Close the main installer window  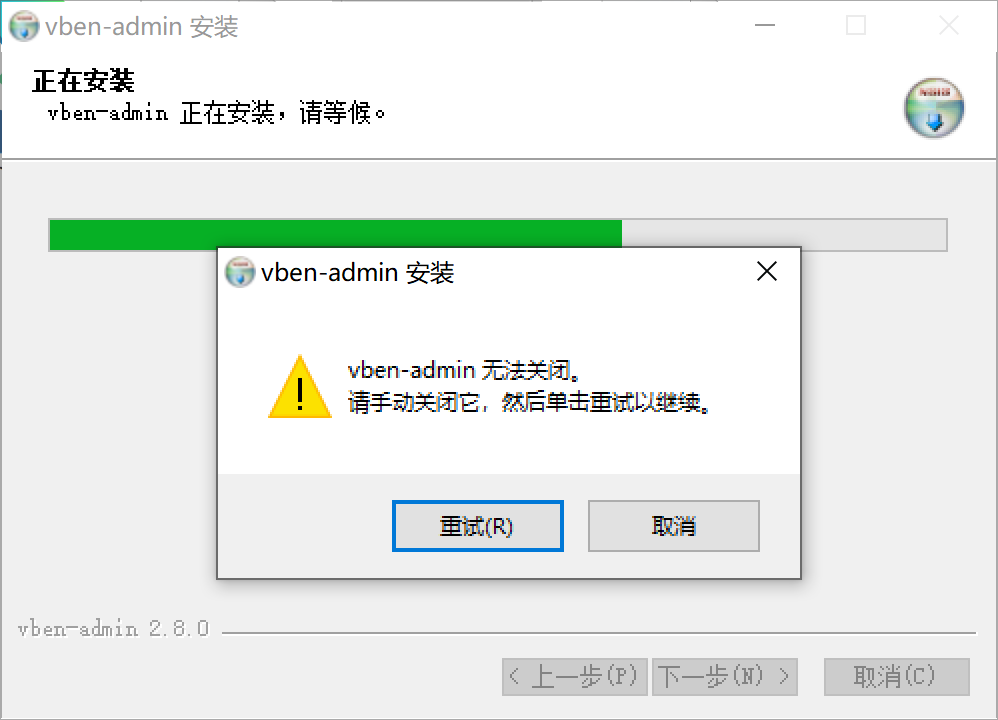point(948,25)
